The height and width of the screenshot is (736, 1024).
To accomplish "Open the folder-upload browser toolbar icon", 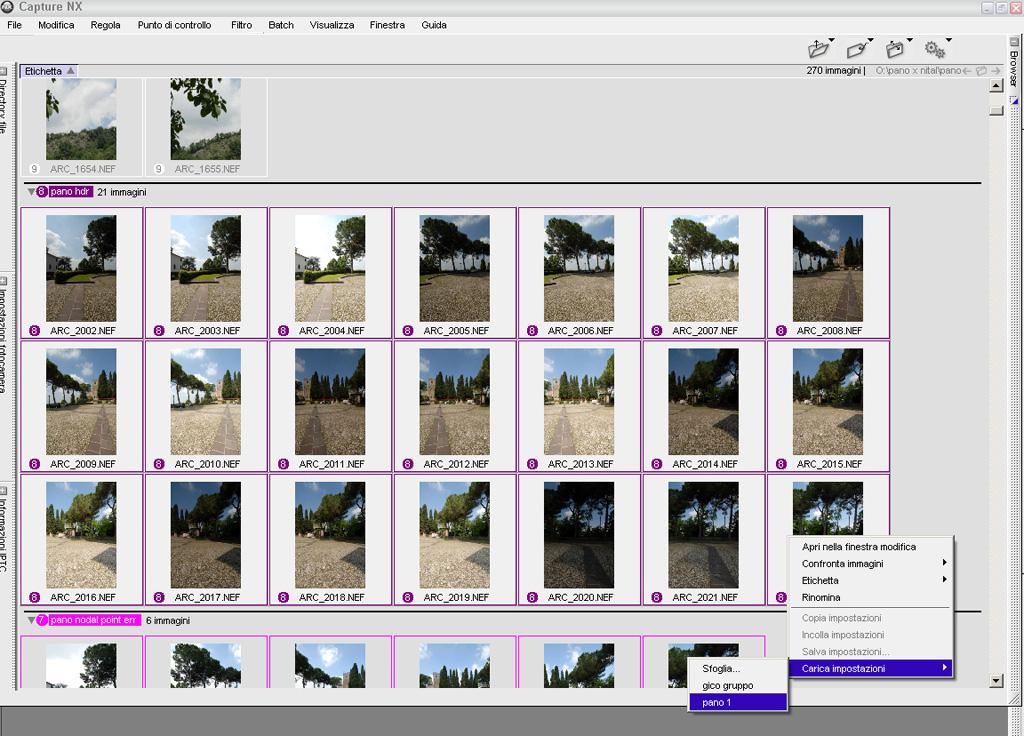I will [x=817, y=49].
